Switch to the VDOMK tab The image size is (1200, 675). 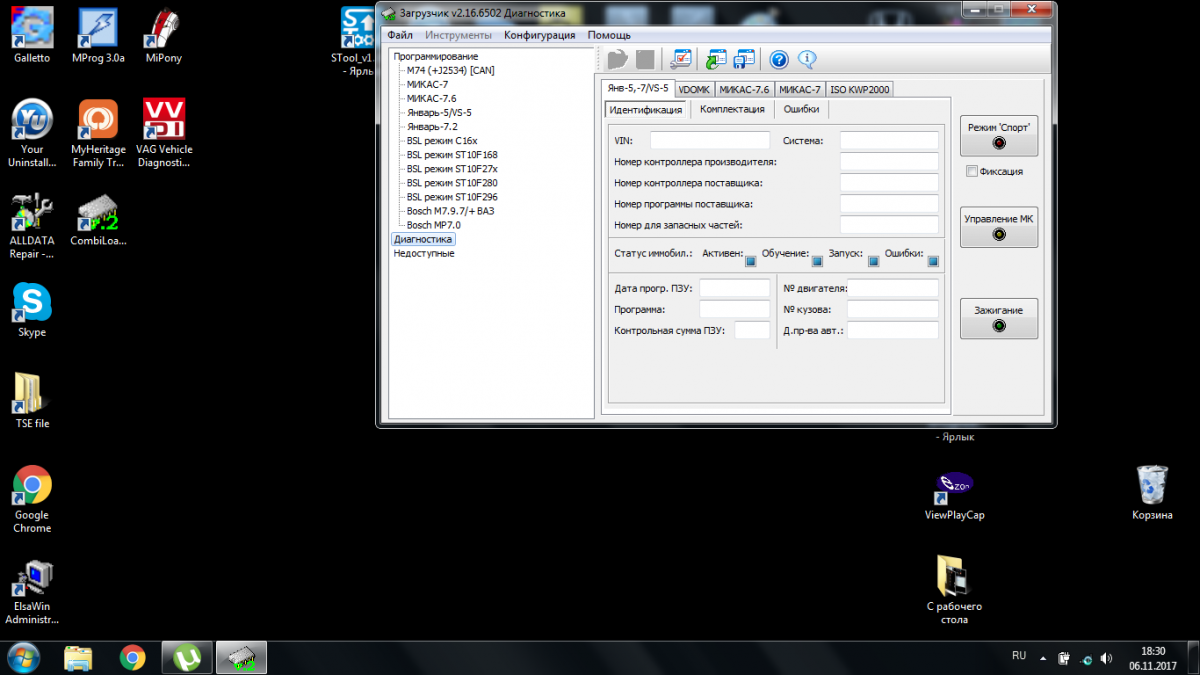(694, 90)
